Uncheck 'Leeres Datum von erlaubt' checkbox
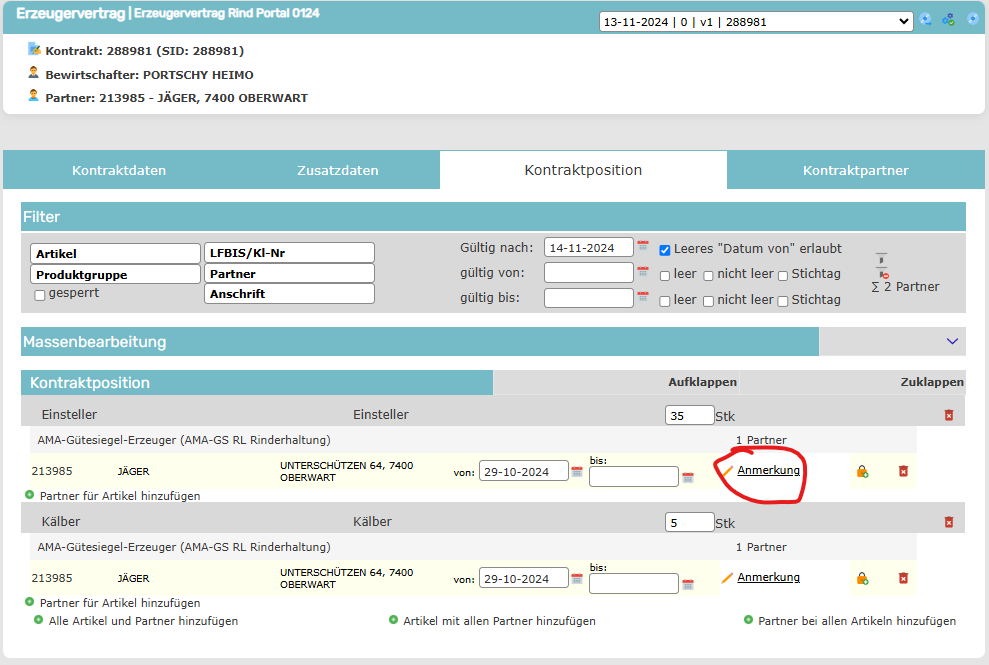 665,249
